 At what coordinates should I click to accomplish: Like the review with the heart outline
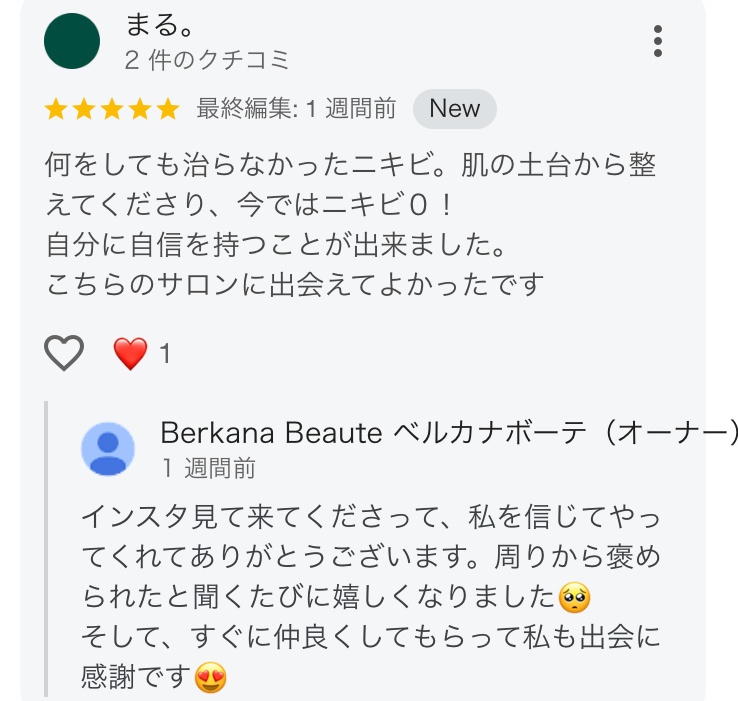pos(65,353)
